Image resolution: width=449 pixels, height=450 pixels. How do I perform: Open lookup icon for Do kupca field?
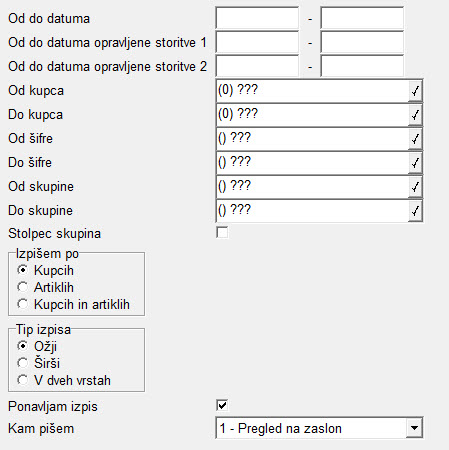(x=415, y=115)
